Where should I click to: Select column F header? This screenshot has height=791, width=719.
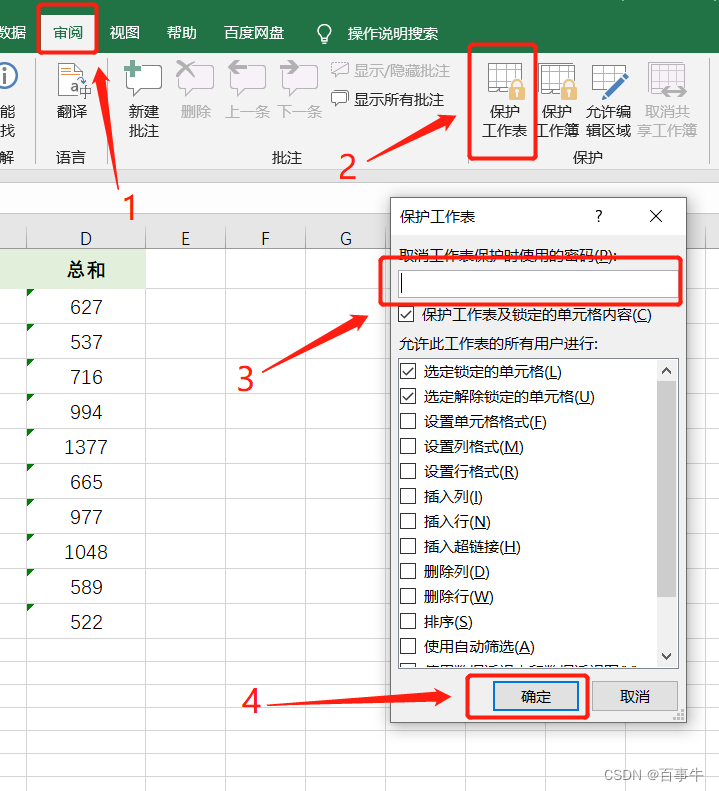[265, 238]
